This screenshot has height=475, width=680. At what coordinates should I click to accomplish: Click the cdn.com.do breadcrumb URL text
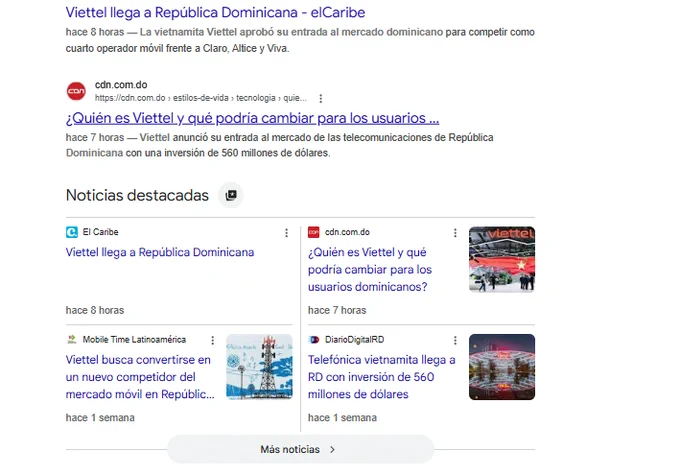point(201,98)
